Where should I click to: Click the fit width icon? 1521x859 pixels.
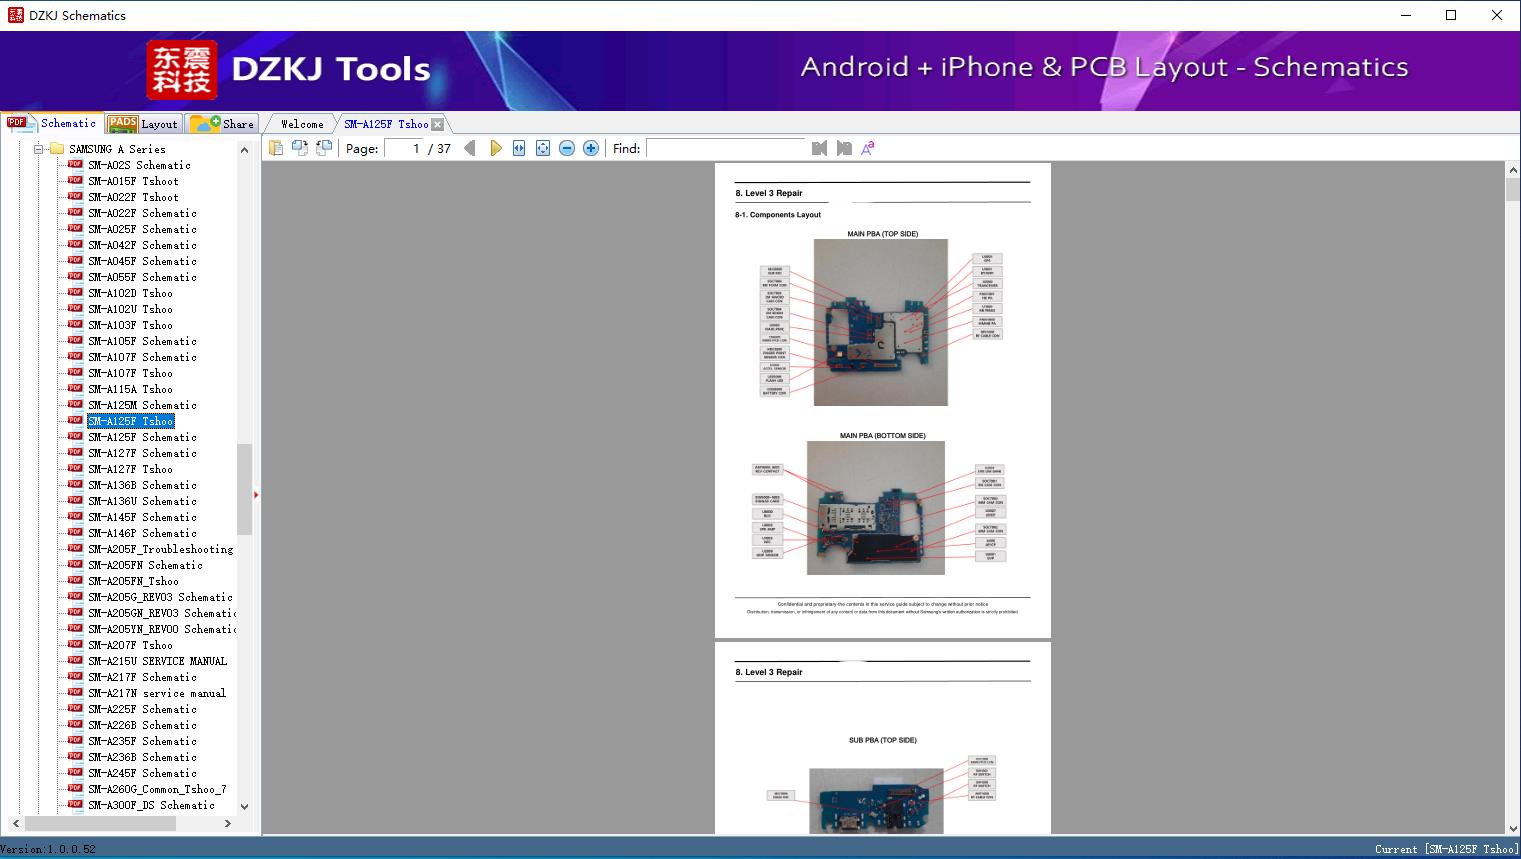coord(519,148)
